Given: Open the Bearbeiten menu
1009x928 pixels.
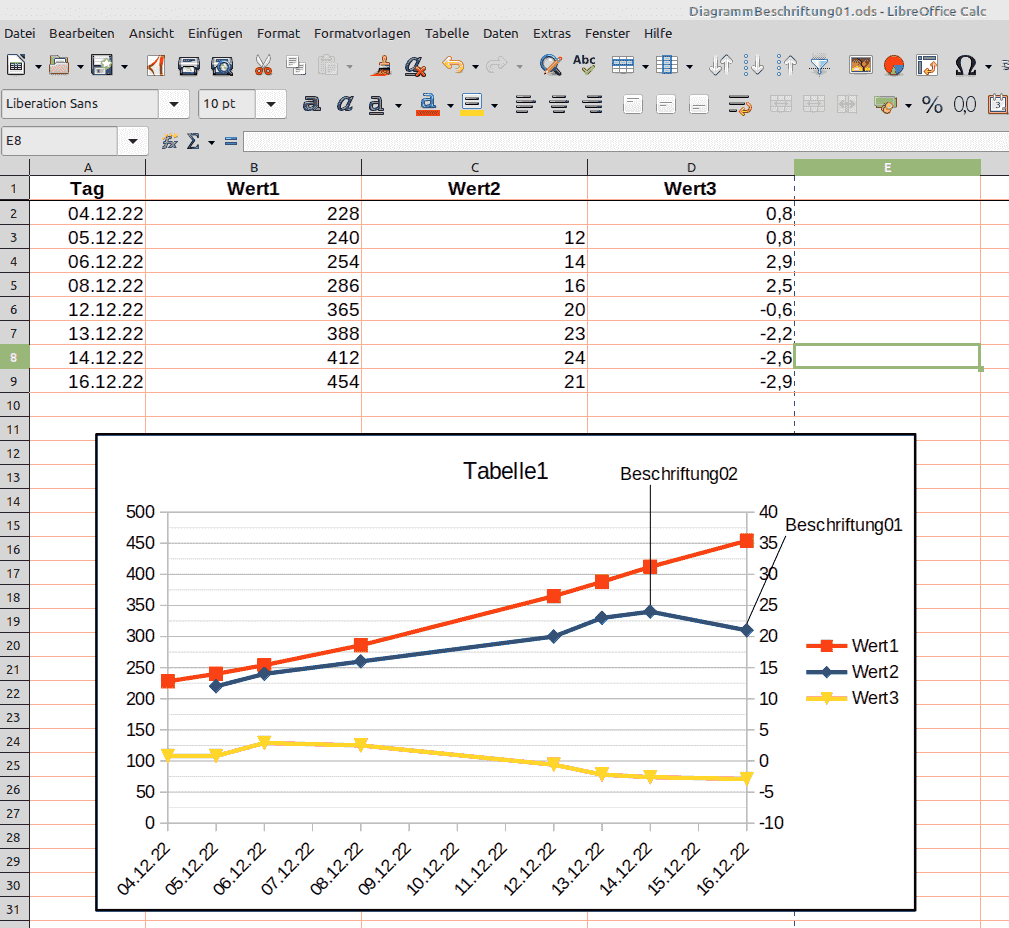Looking at the screenshot, I should pos(82,33).
